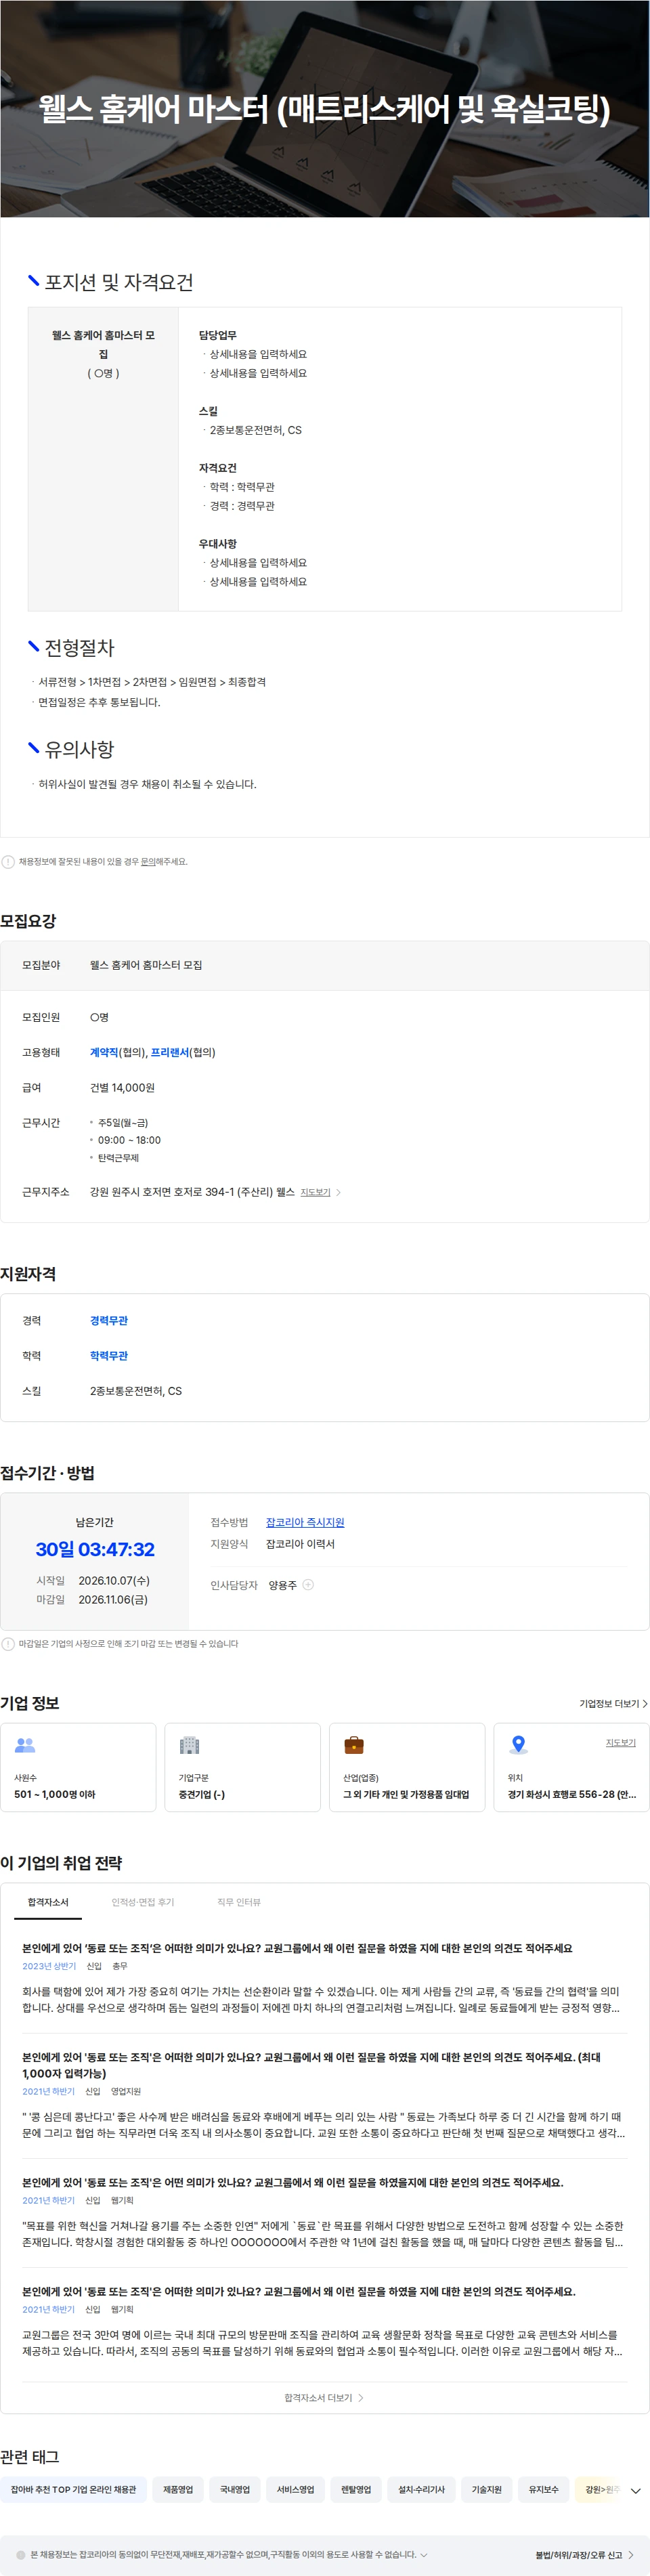This screenshot has width=650, height=2576.
Task: Open 기업정보 더보기 link
Action: [613, 1703]
